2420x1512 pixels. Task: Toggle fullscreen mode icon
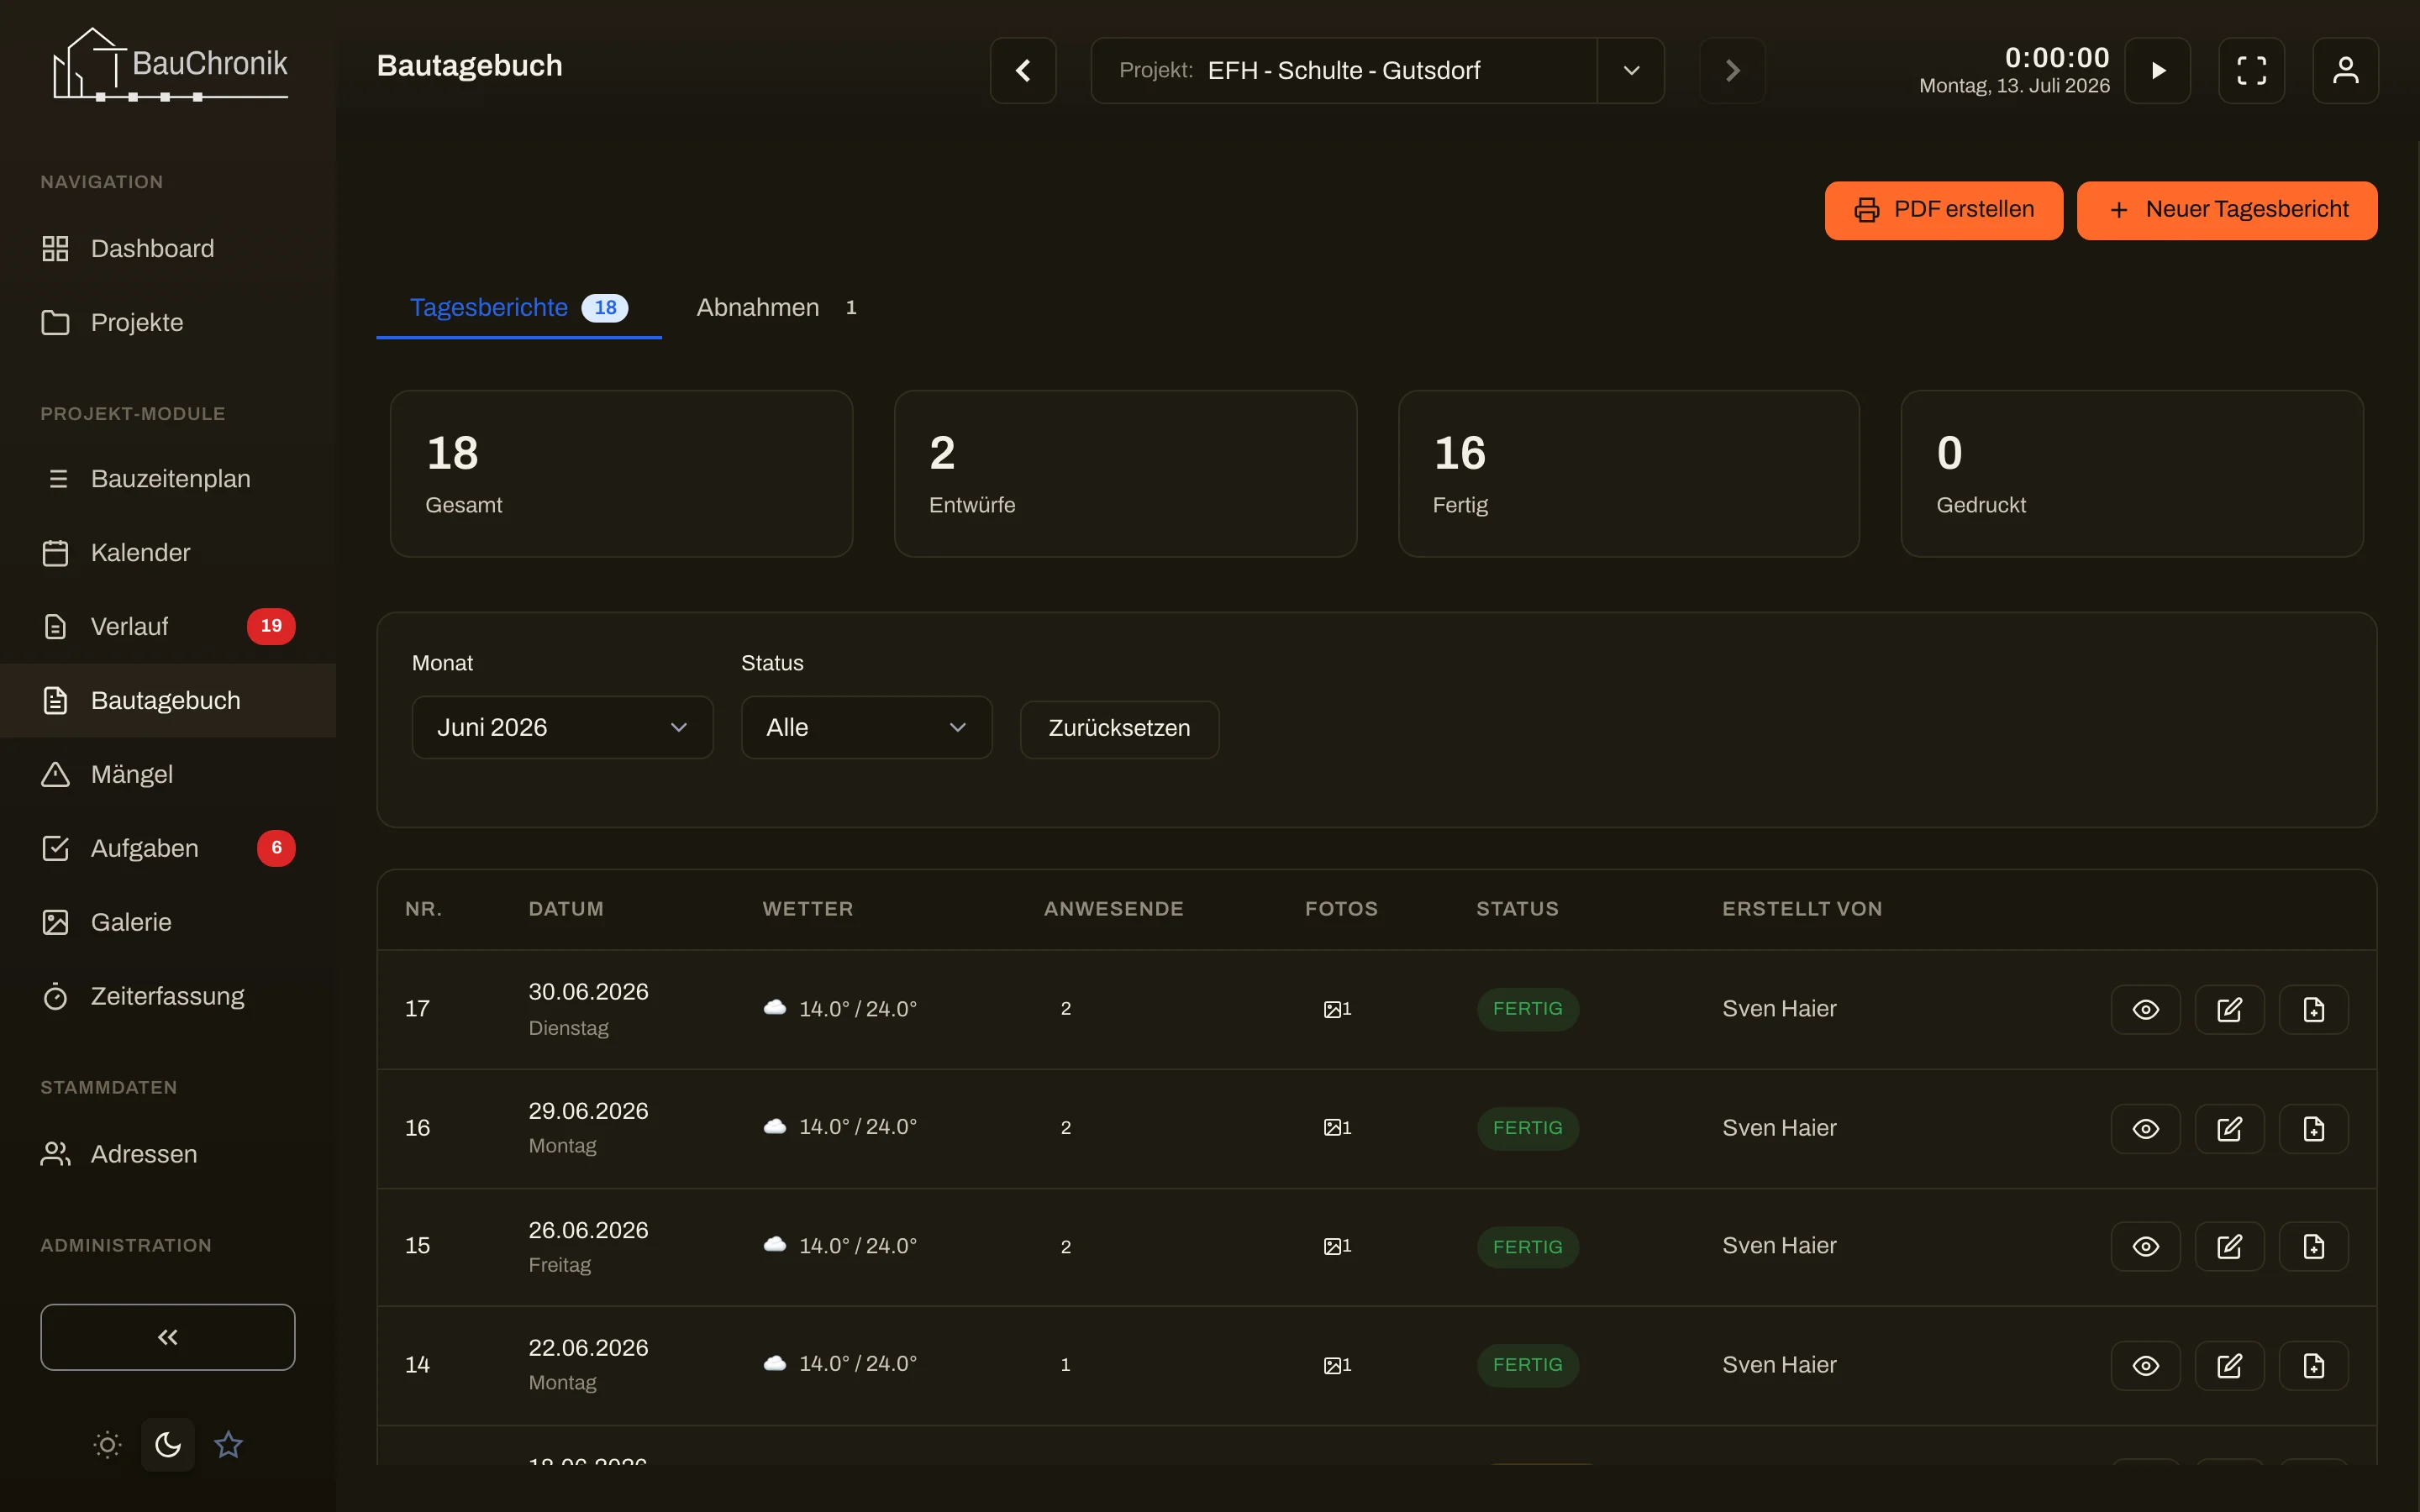(x=2252, y=70)
